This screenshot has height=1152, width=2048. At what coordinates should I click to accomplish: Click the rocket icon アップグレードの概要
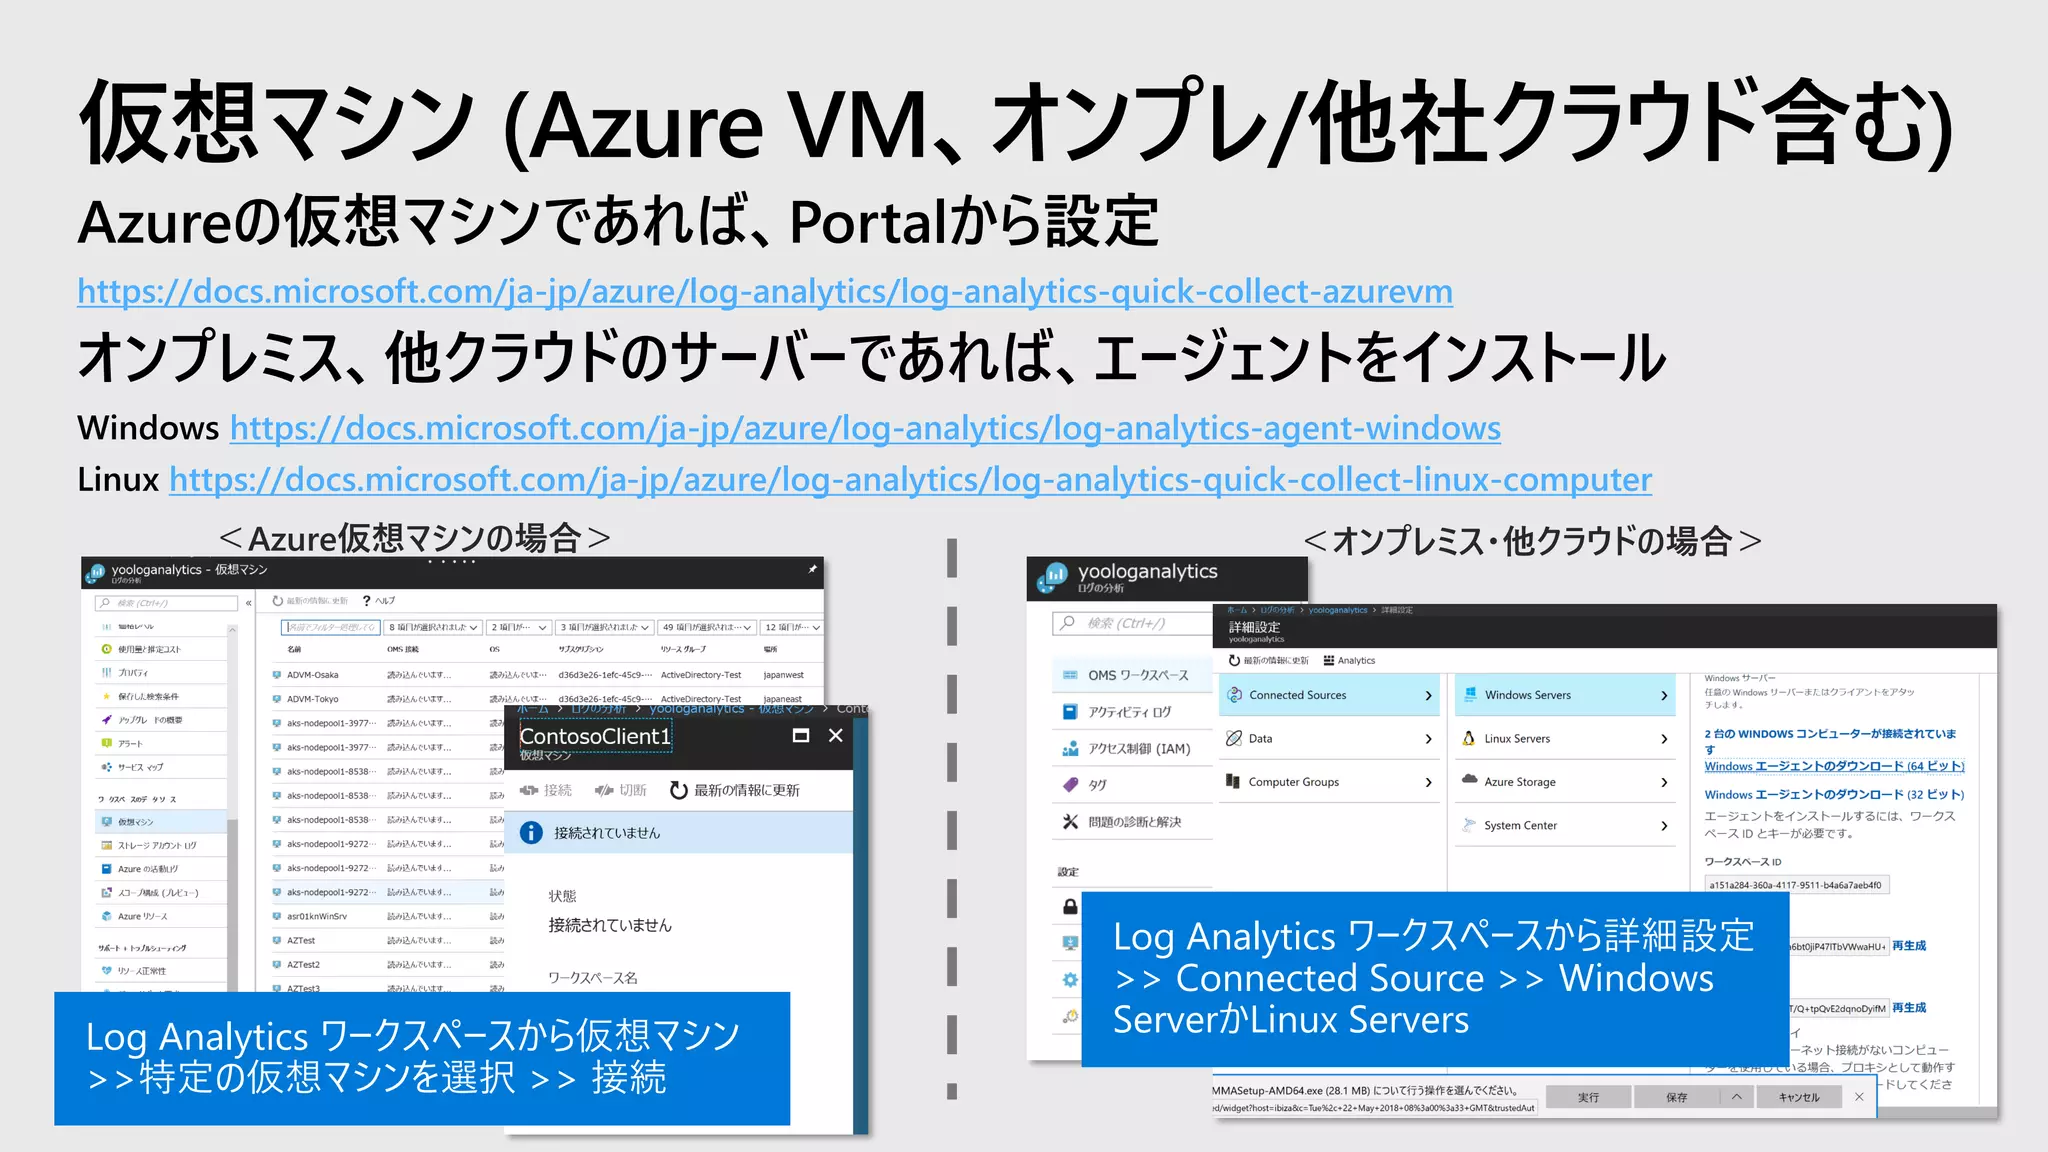[x=106, y=720]
